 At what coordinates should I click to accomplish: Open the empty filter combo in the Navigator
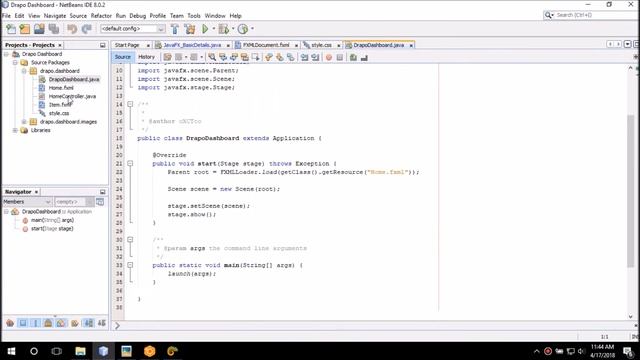74,202
